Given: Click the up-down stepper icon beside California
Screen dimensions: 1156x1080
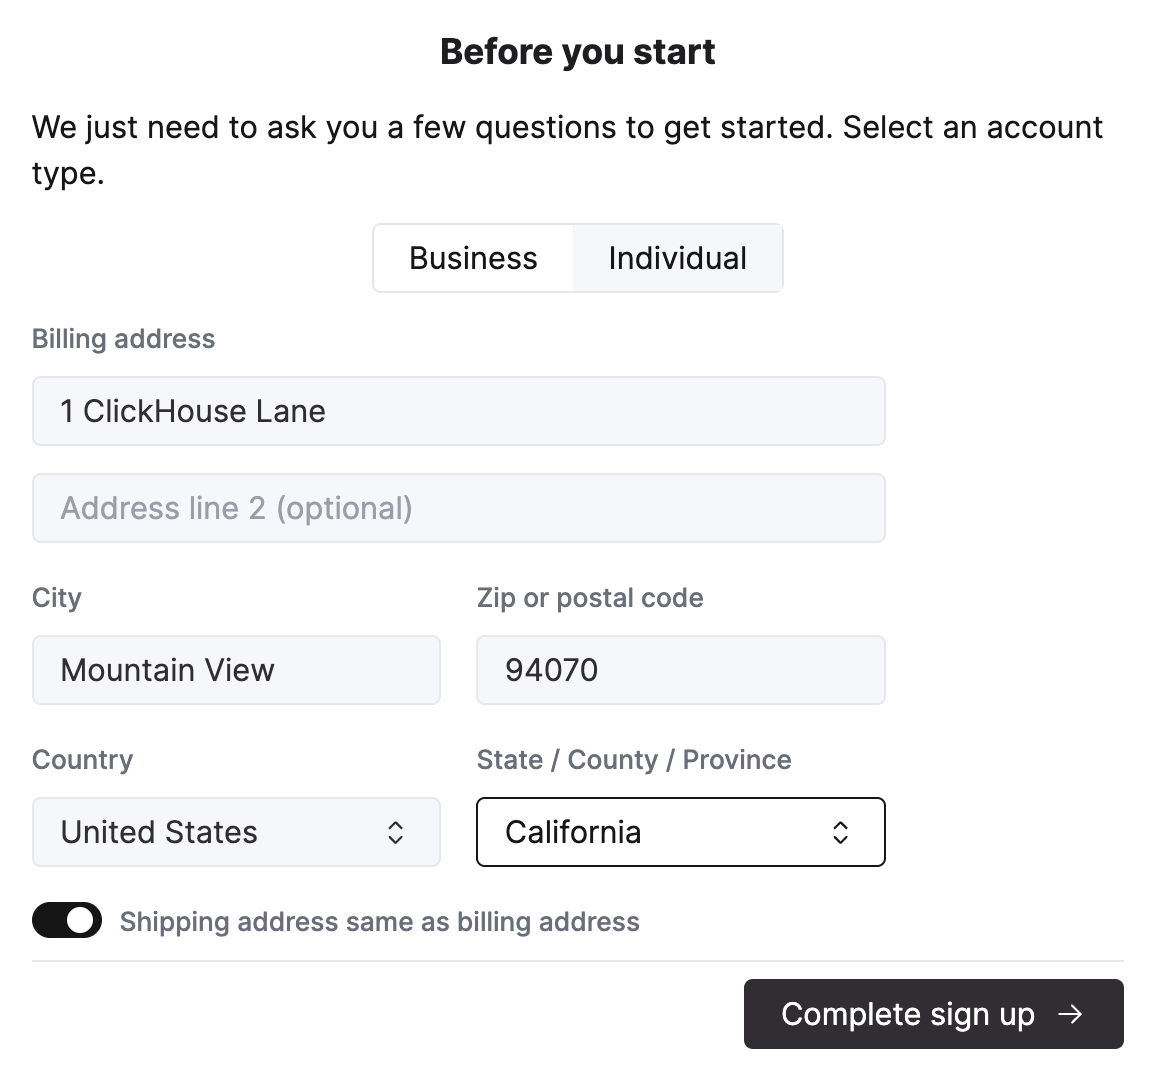Looking at the screenshot, I should [x=840, y=832].
